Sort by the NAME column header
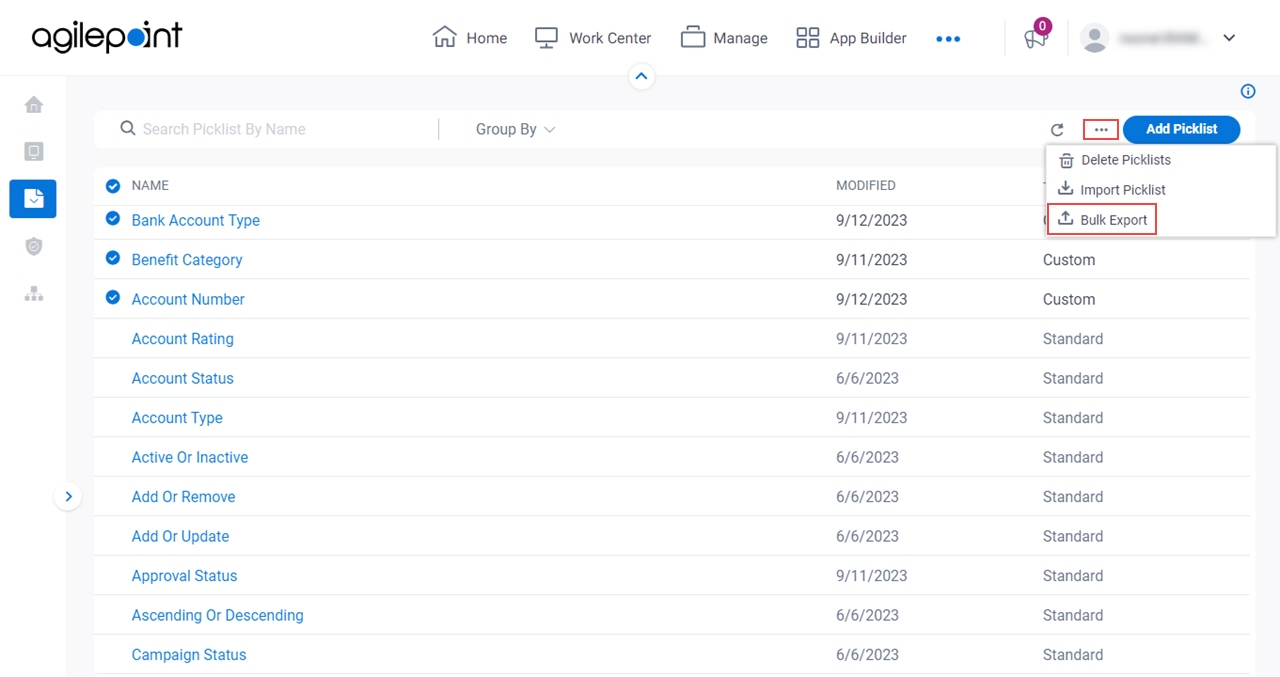1280x677 pixels. pyautogui.click(x=150, y=185)
